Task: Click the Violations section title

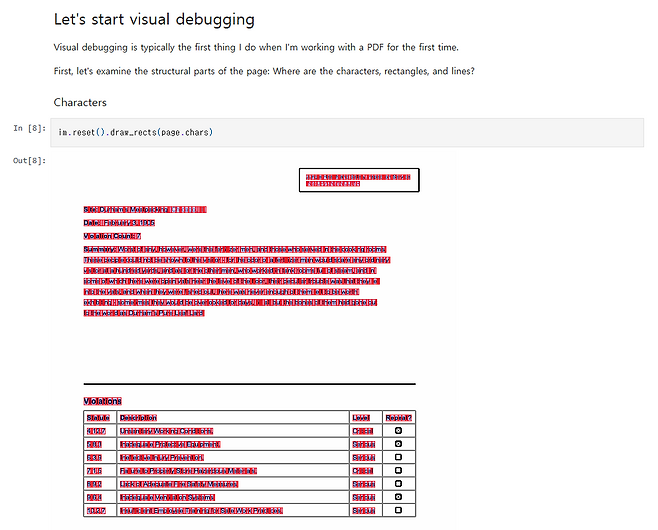Action: pyautogui.click(x=102, y=401)
